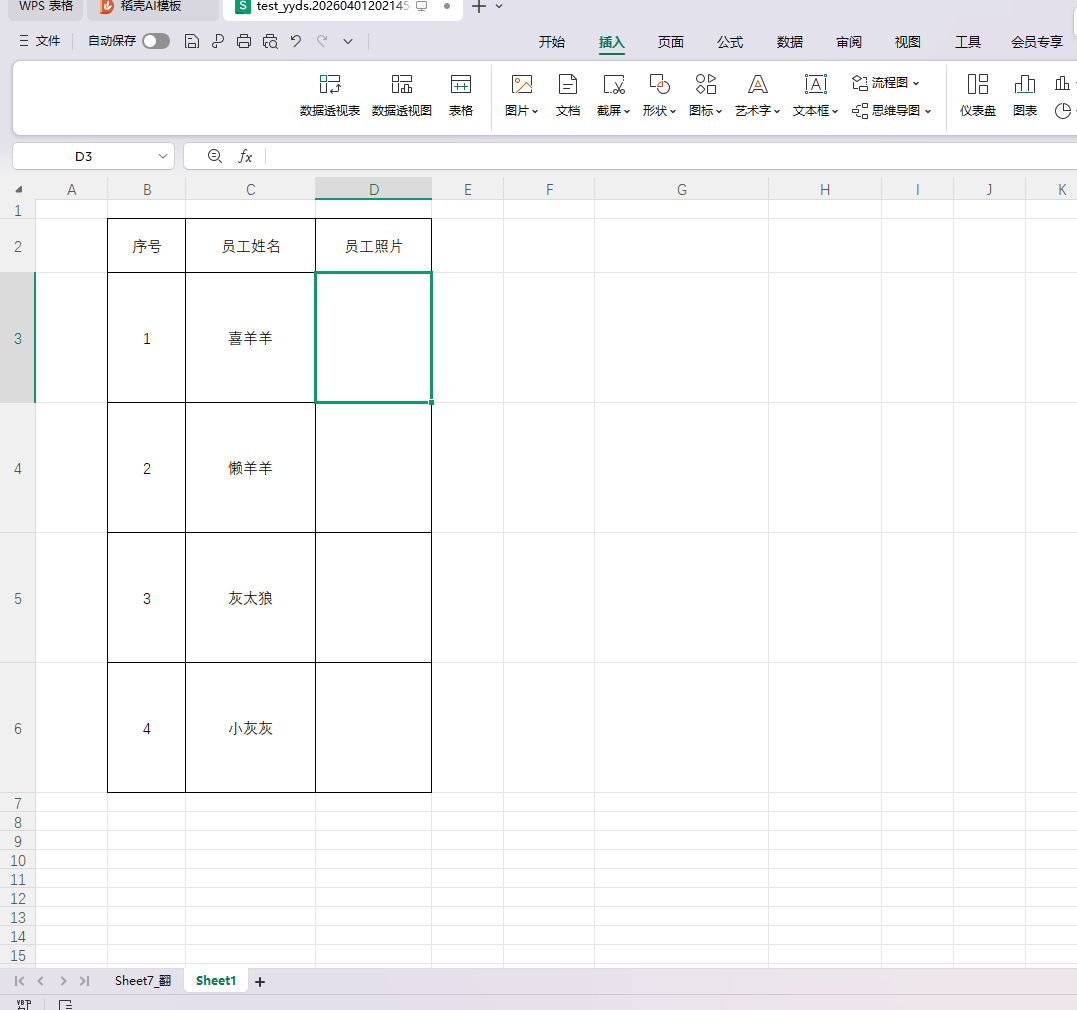The image size is (1077, 1010).
Task: Click the 文档 insert icon
Action: pyautogui.click(x=568, y=96)
